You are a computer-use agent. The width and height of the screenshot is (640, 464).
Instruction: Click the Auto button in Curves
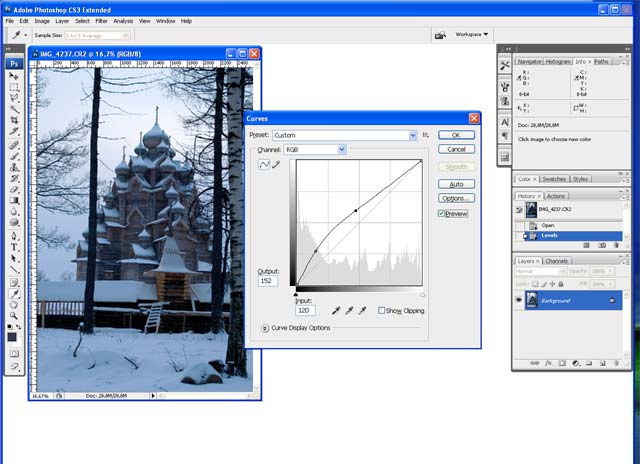(x=456, y=184)
